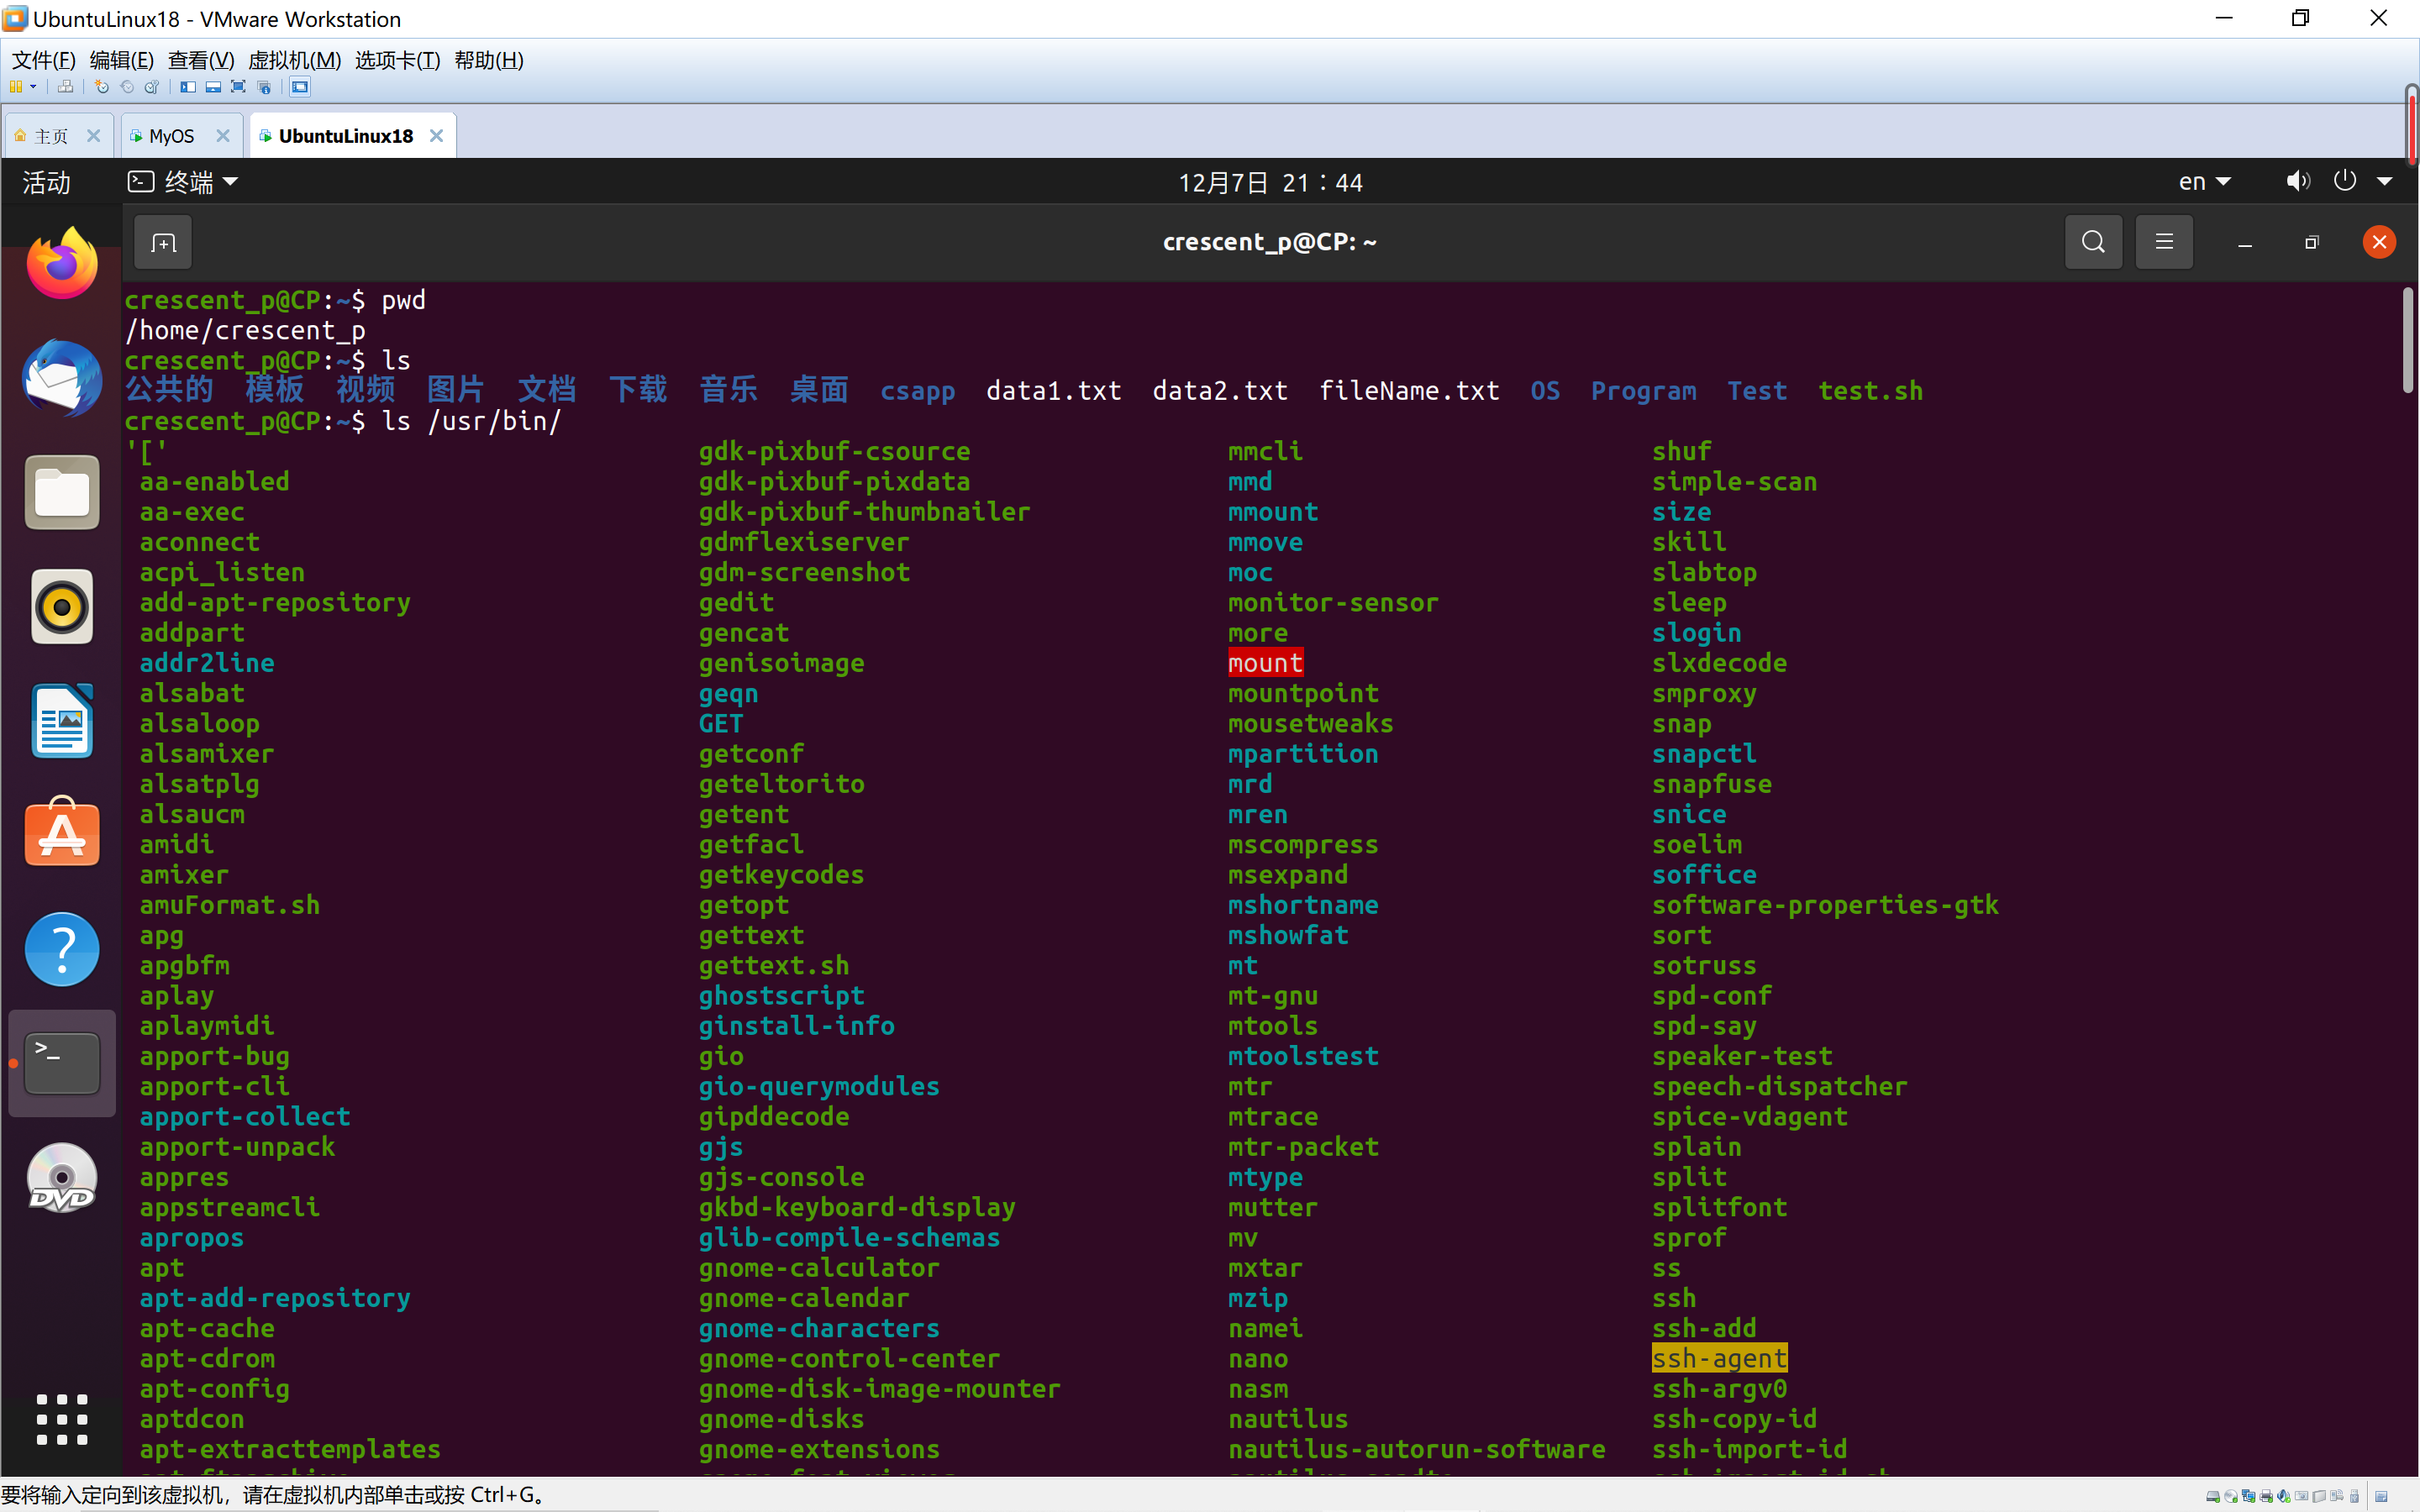
Task: Click the volume speaker icon in top bar
Action: point(2297,181)
